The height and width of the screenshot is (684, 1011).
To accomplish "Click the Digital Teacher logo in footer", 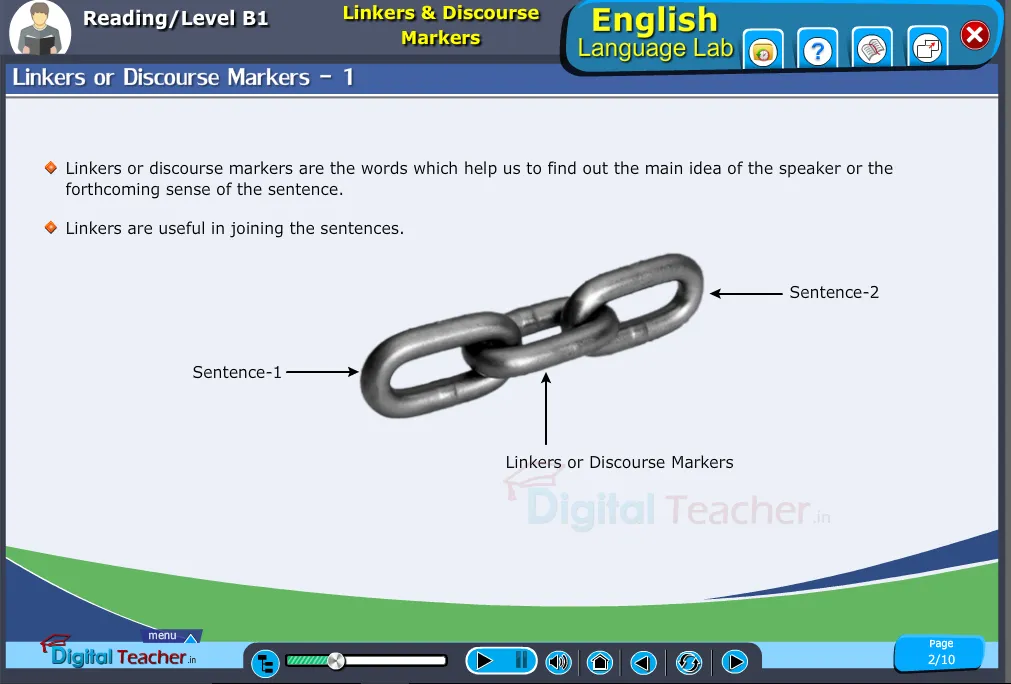I will click(x=119, y=652).
